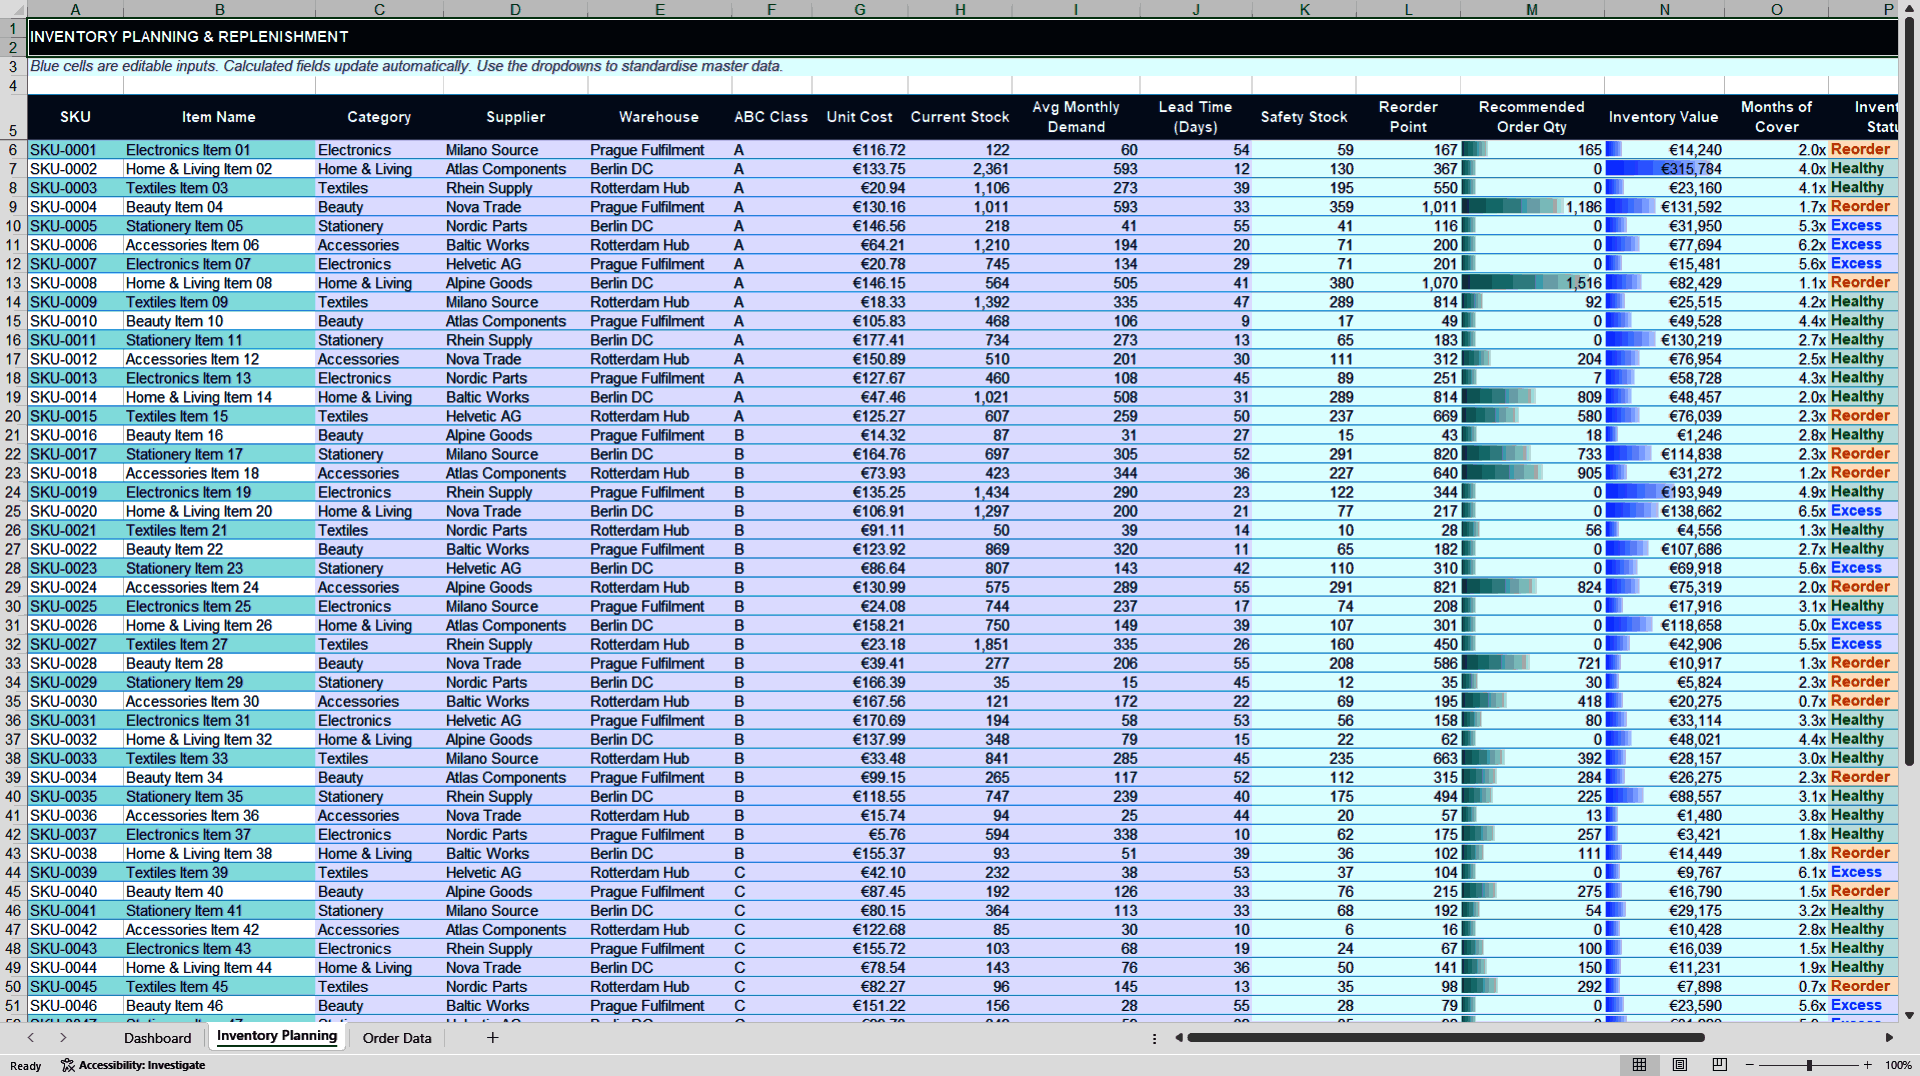Screen dimensions: 1920x1076
Task: Click the vertical scrollbar down arrow
Action: pos(1909,1015)
